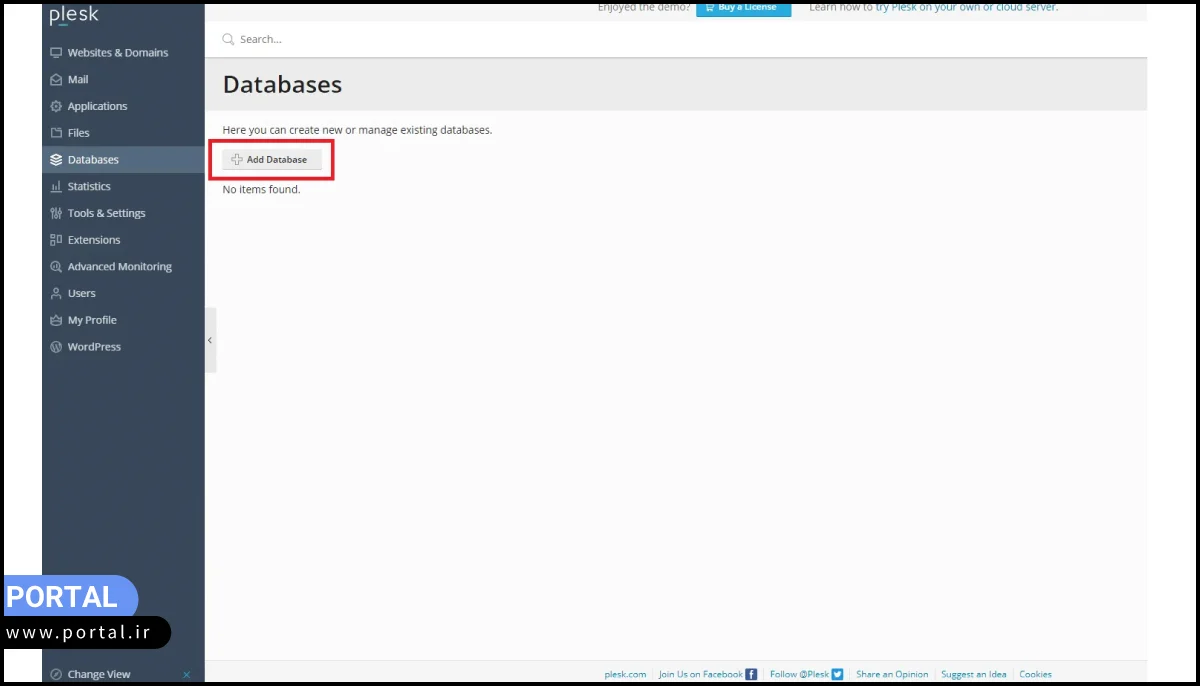Viewport: 1200px width, 686px height.
Task: Open the Applications panel
Action: (97, 106)
